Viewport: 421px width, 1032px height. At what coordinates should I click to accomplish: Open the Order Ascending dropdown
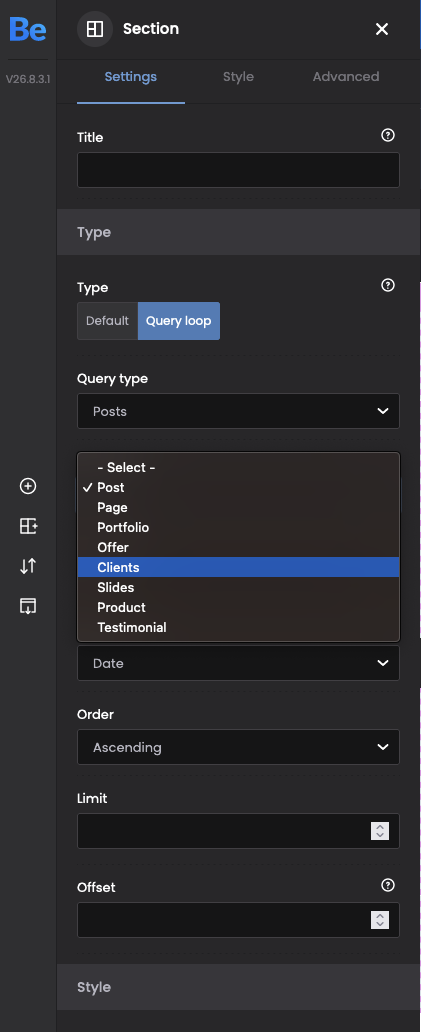tap(238, 747)
